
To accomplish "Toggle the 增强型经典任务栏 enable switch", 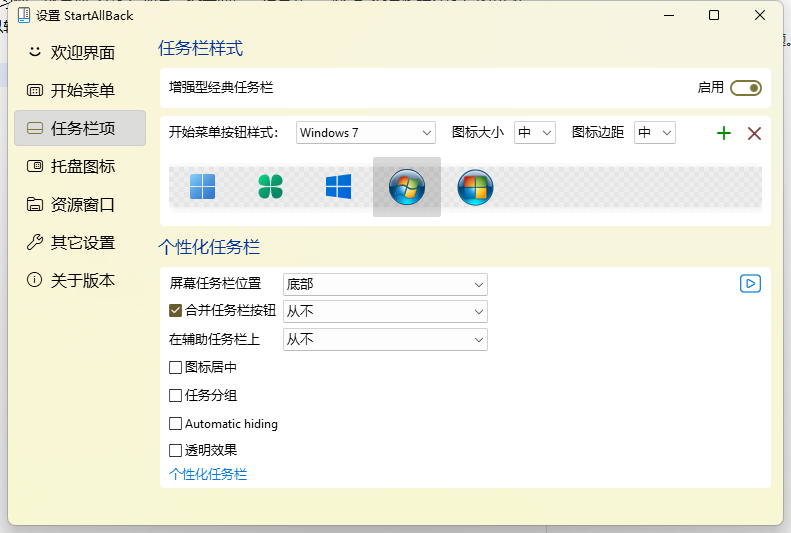I will click(x=745, y=88).
